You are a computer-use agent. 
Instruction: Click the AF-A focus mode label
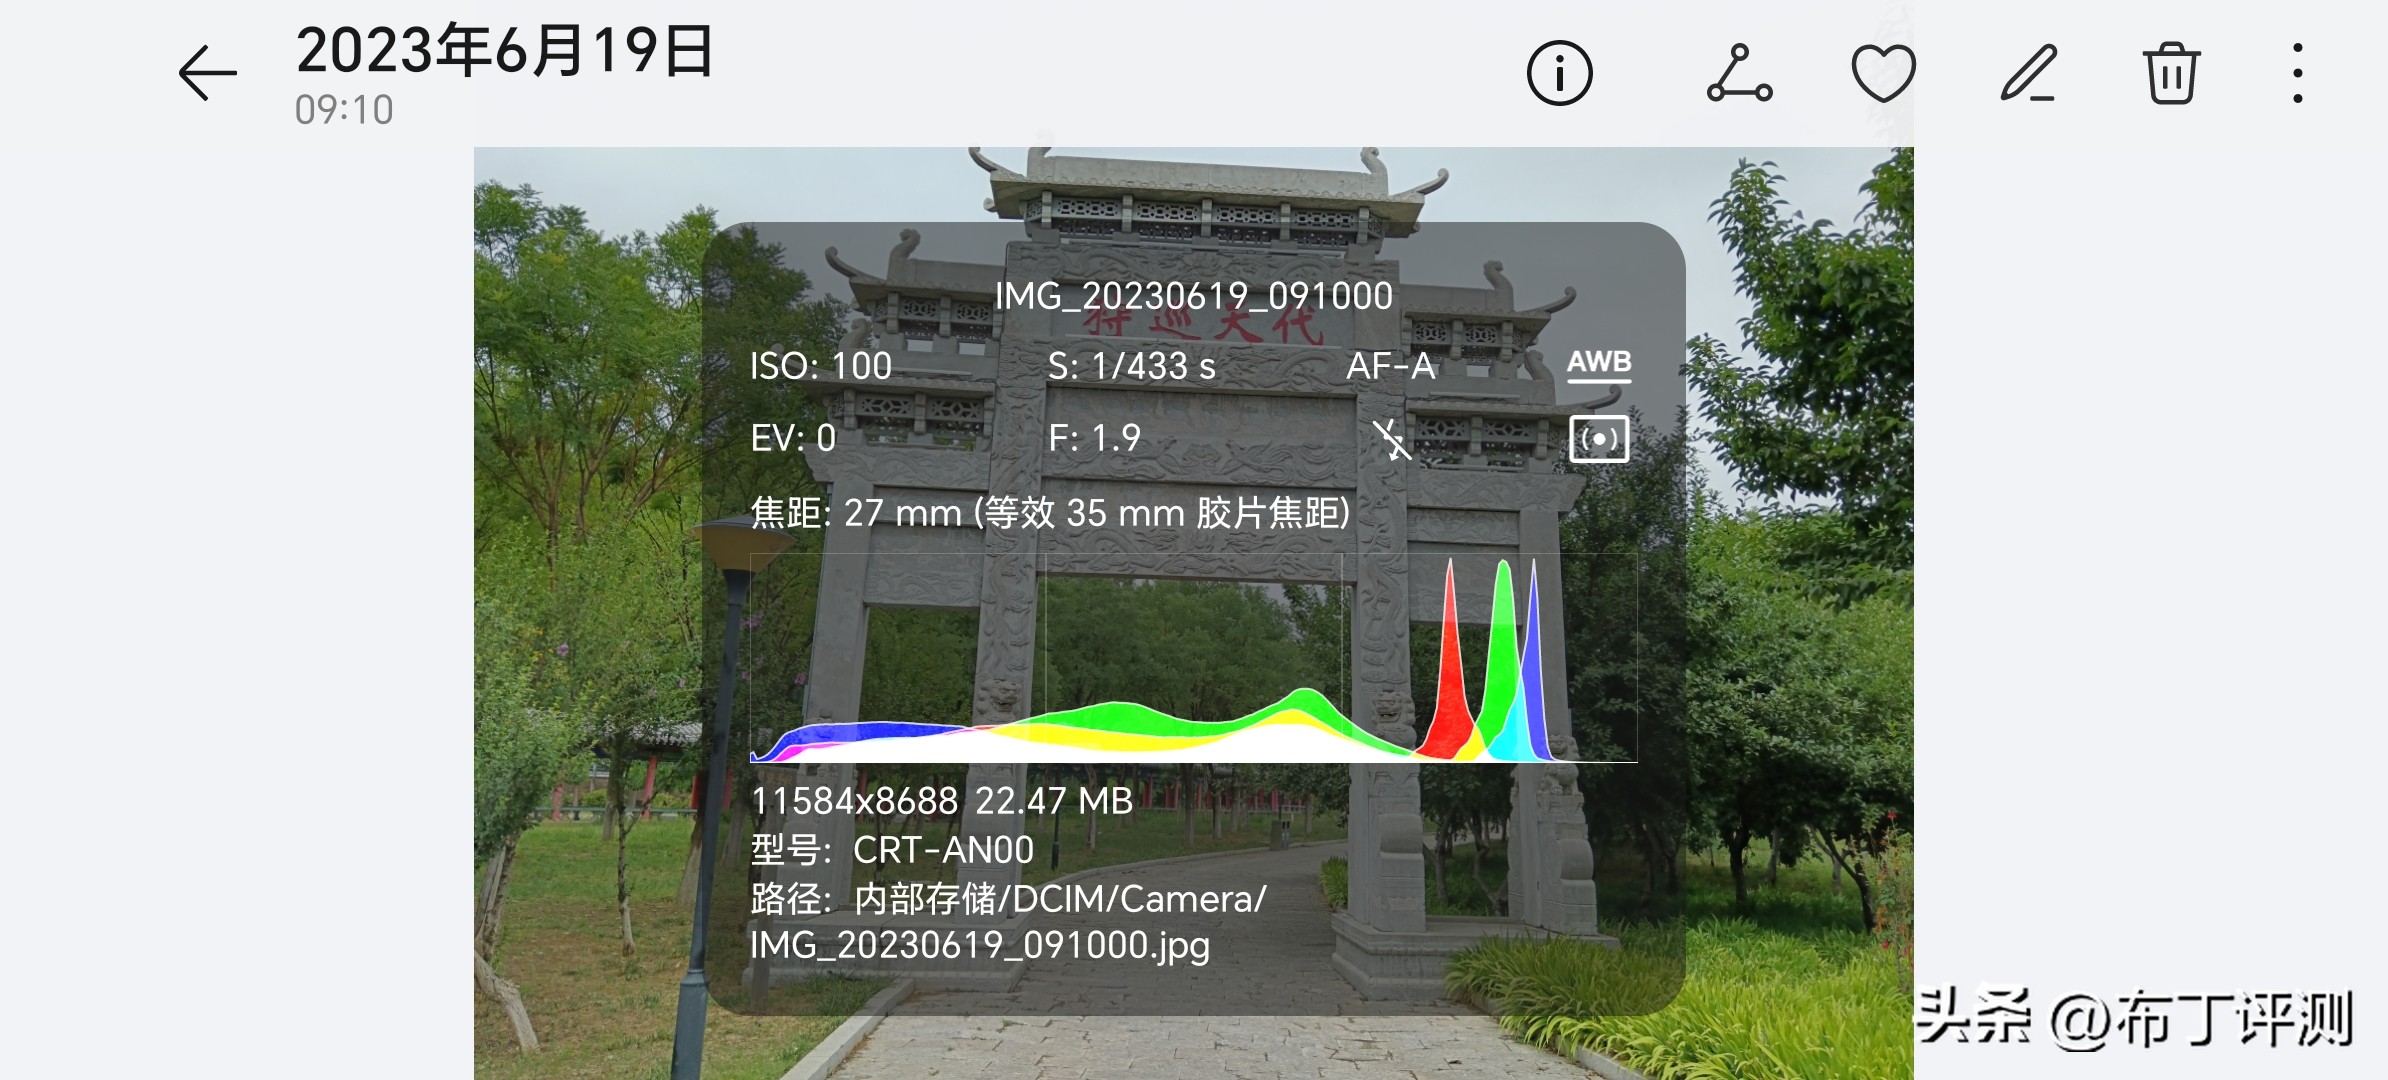click(x=1394, y=366)
